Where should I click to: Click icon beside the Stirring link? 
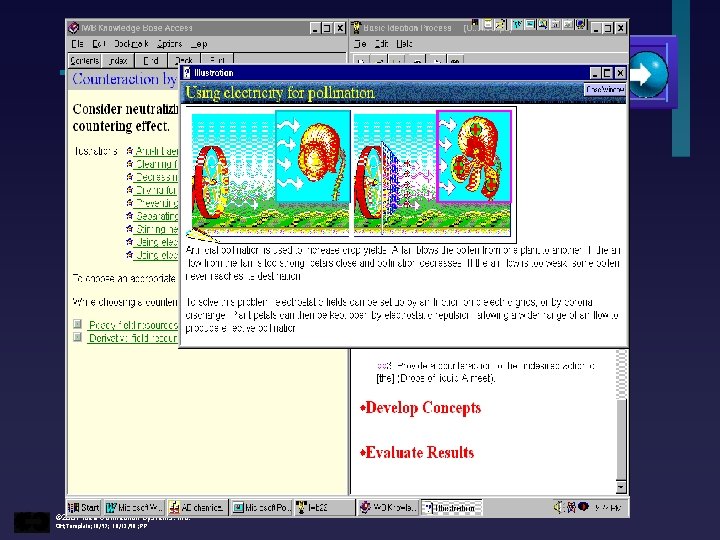(129, 229)
